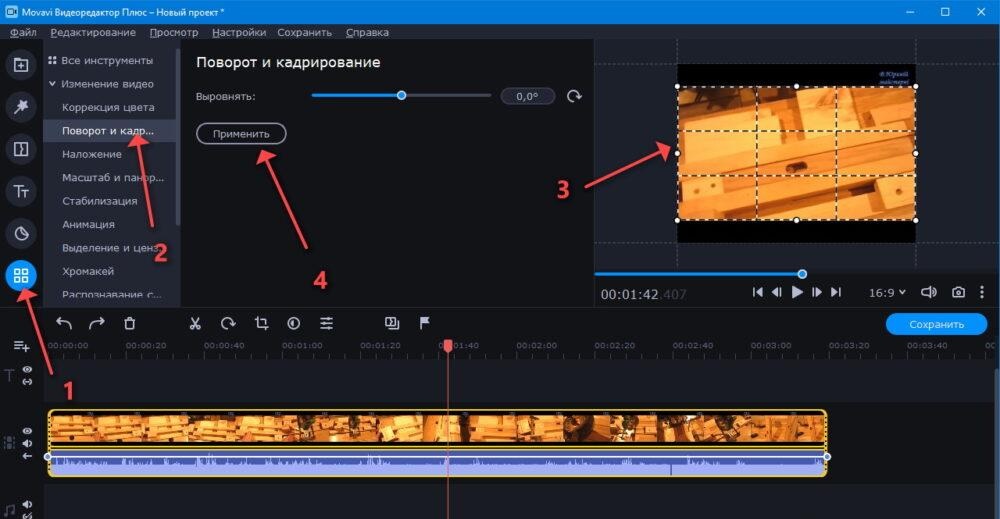1000x519 pixels.
Task: Select Хромакей tool
Action: (88, 271)
